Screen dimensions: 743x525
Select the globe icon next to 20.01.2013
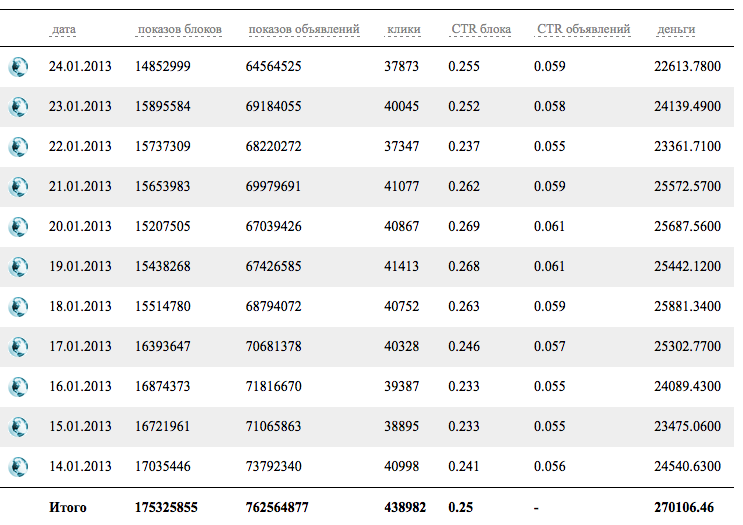coord(18,227)
